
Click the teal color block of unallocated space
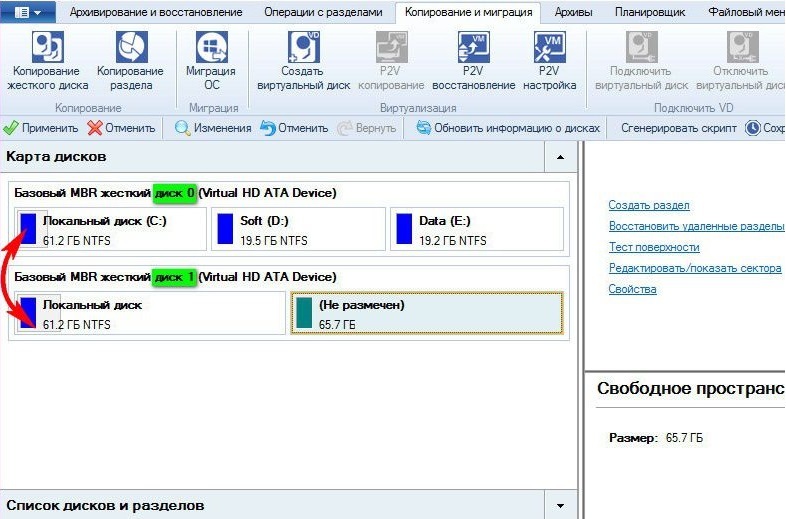coord(304,313)
